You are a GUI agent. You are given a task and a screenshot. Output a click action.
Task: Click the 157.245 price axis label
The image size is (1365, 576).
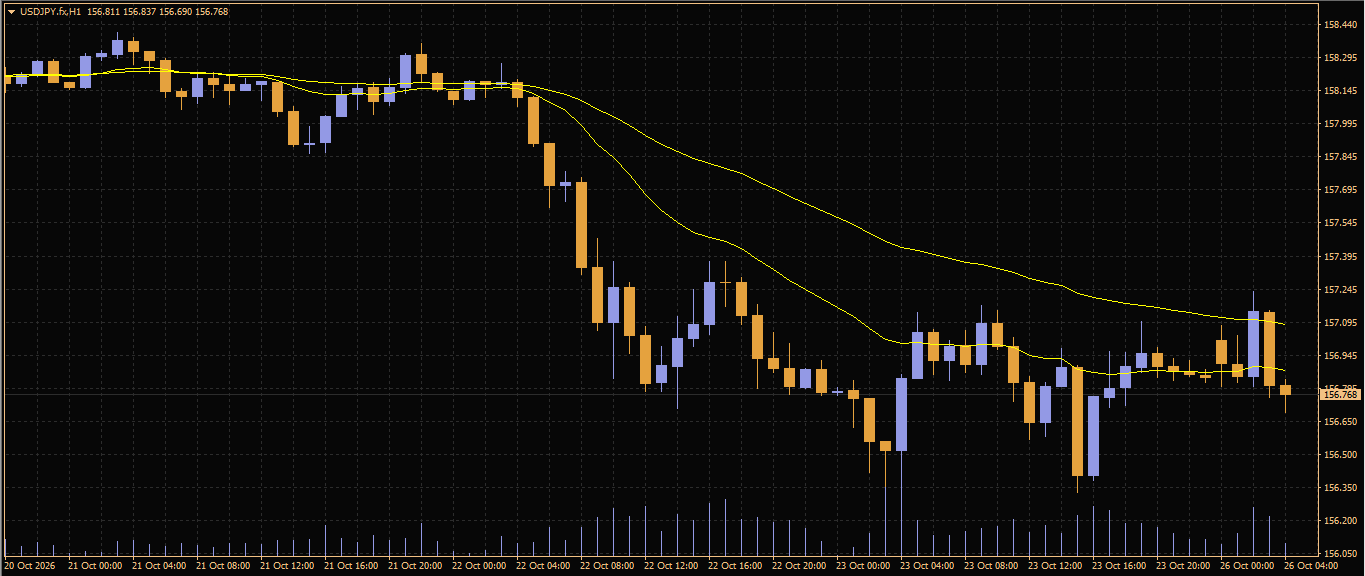pyautogui.click(x=1340, y=290)
